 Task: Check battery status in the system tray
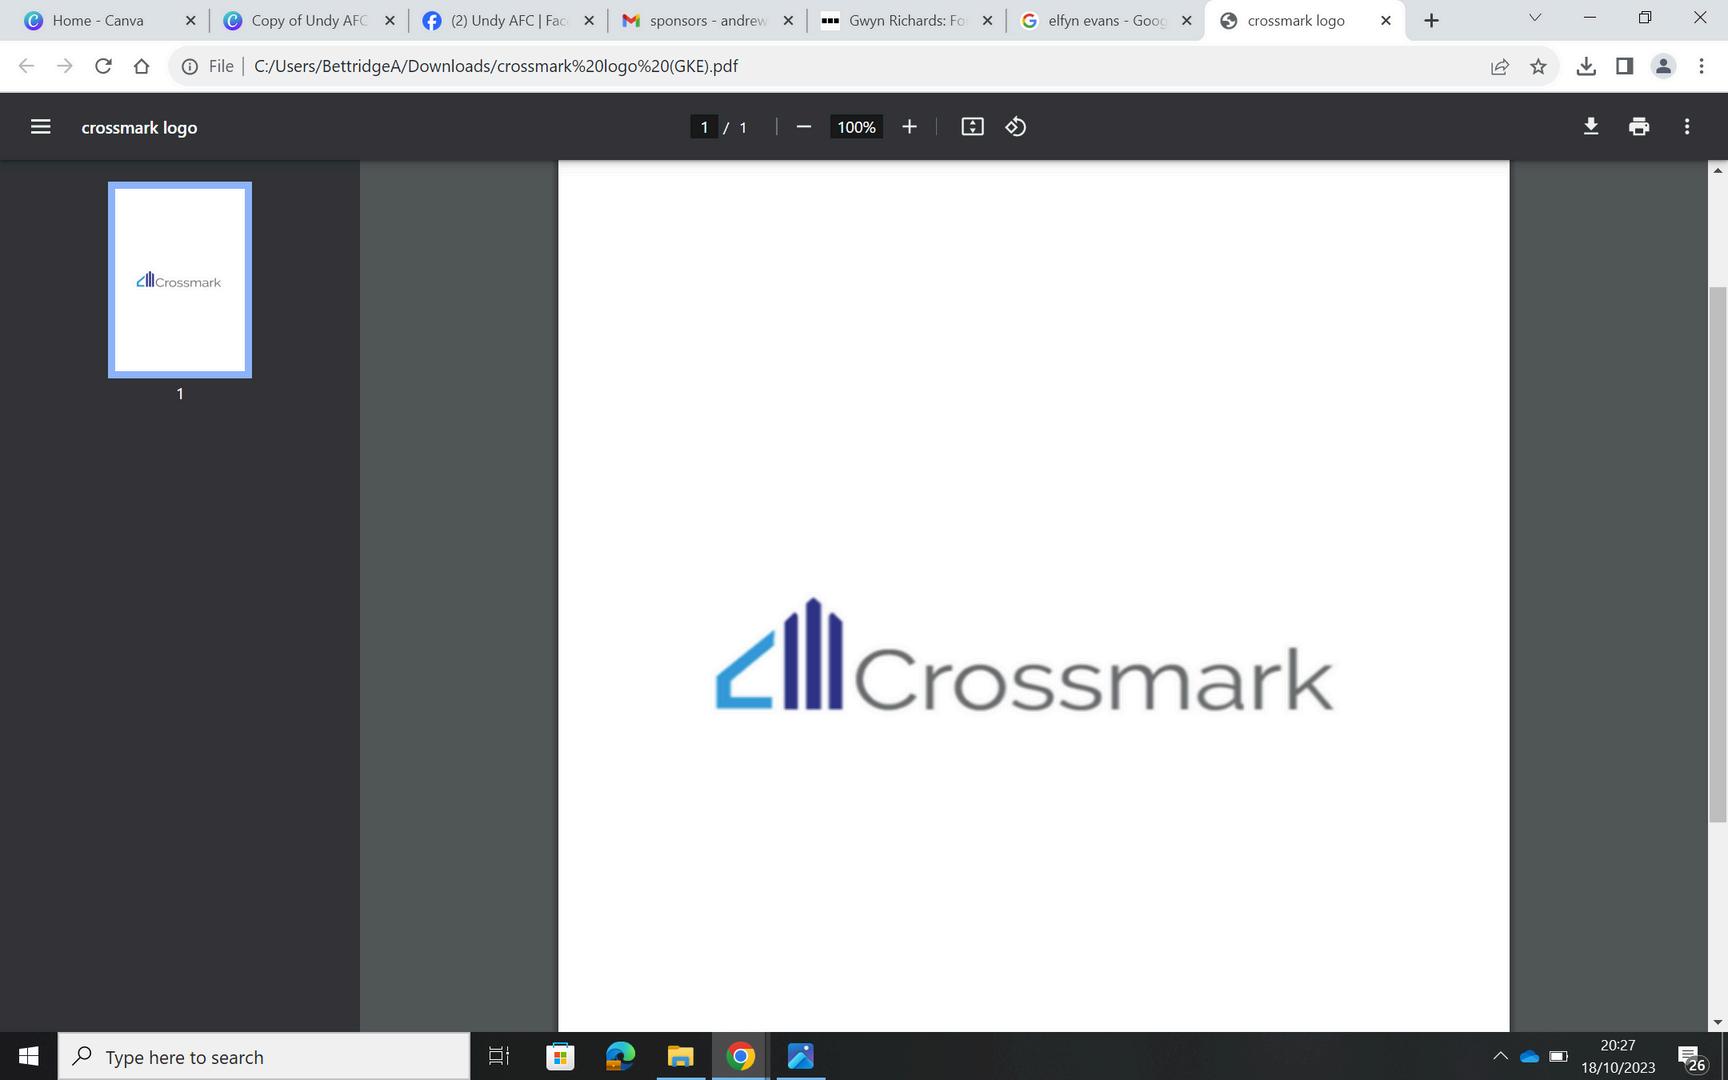tap(1558, 1056)
